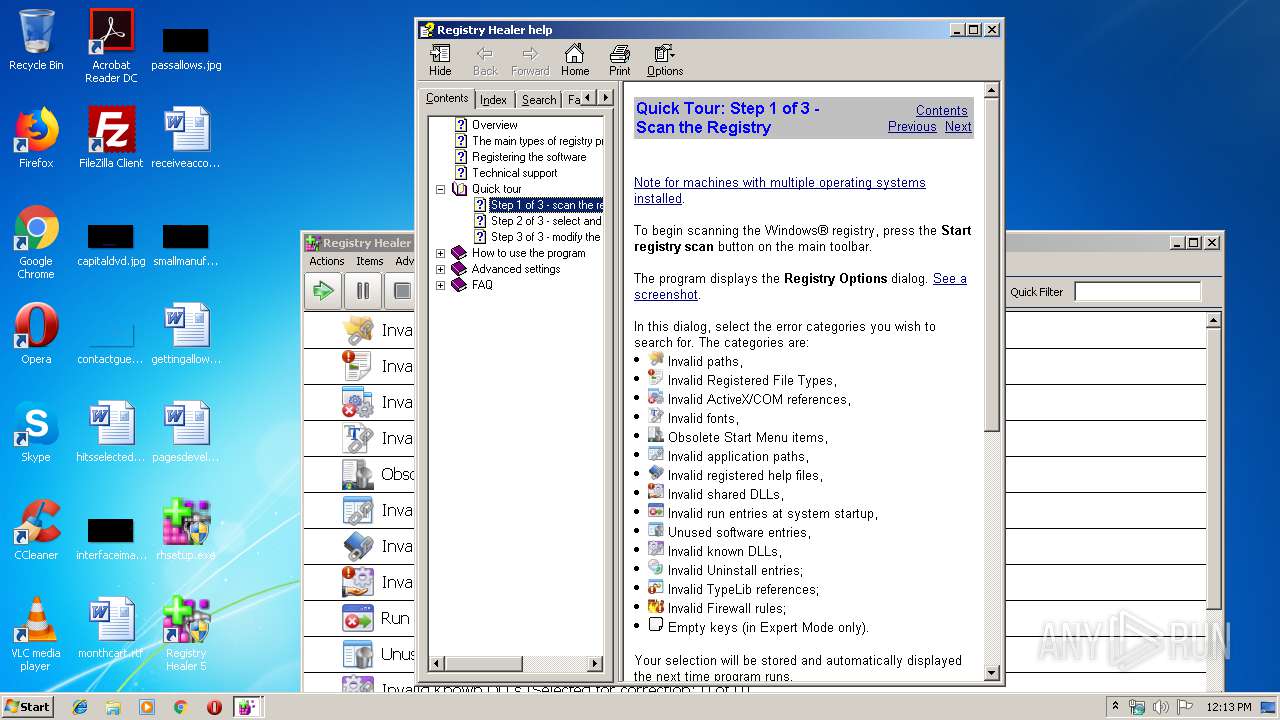Collapse the Quick tour tree node
Image resolution: width=1280 pixels, height=720 pixels.
(440, 189)
